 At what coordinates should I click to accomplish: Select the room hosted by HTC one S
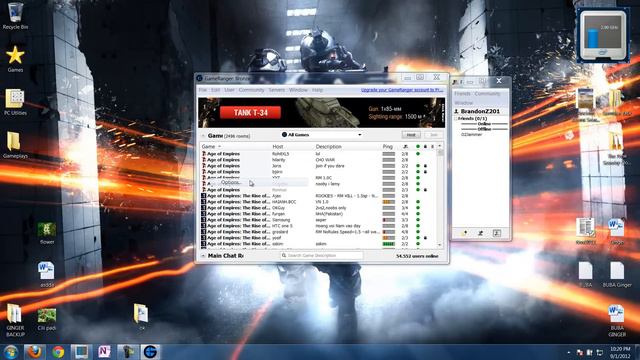(318, 226)
